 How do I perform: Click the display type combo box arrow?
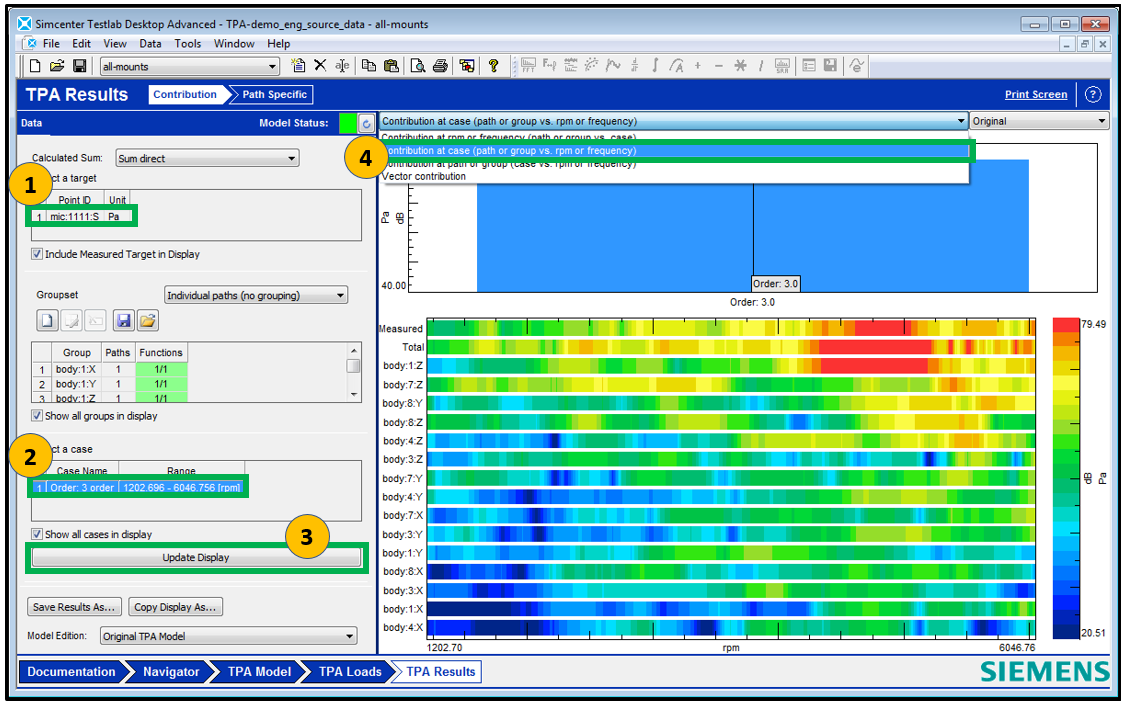tap(960, 121)
